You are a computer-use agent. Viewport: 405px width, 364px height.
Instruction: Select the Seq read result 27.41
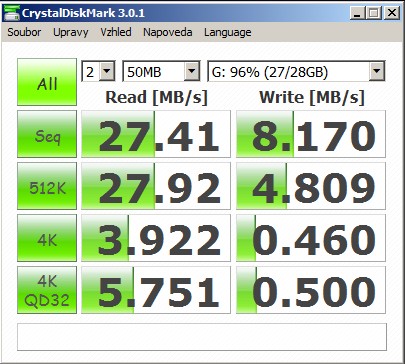pyautogui.click(x=156, y=134)
